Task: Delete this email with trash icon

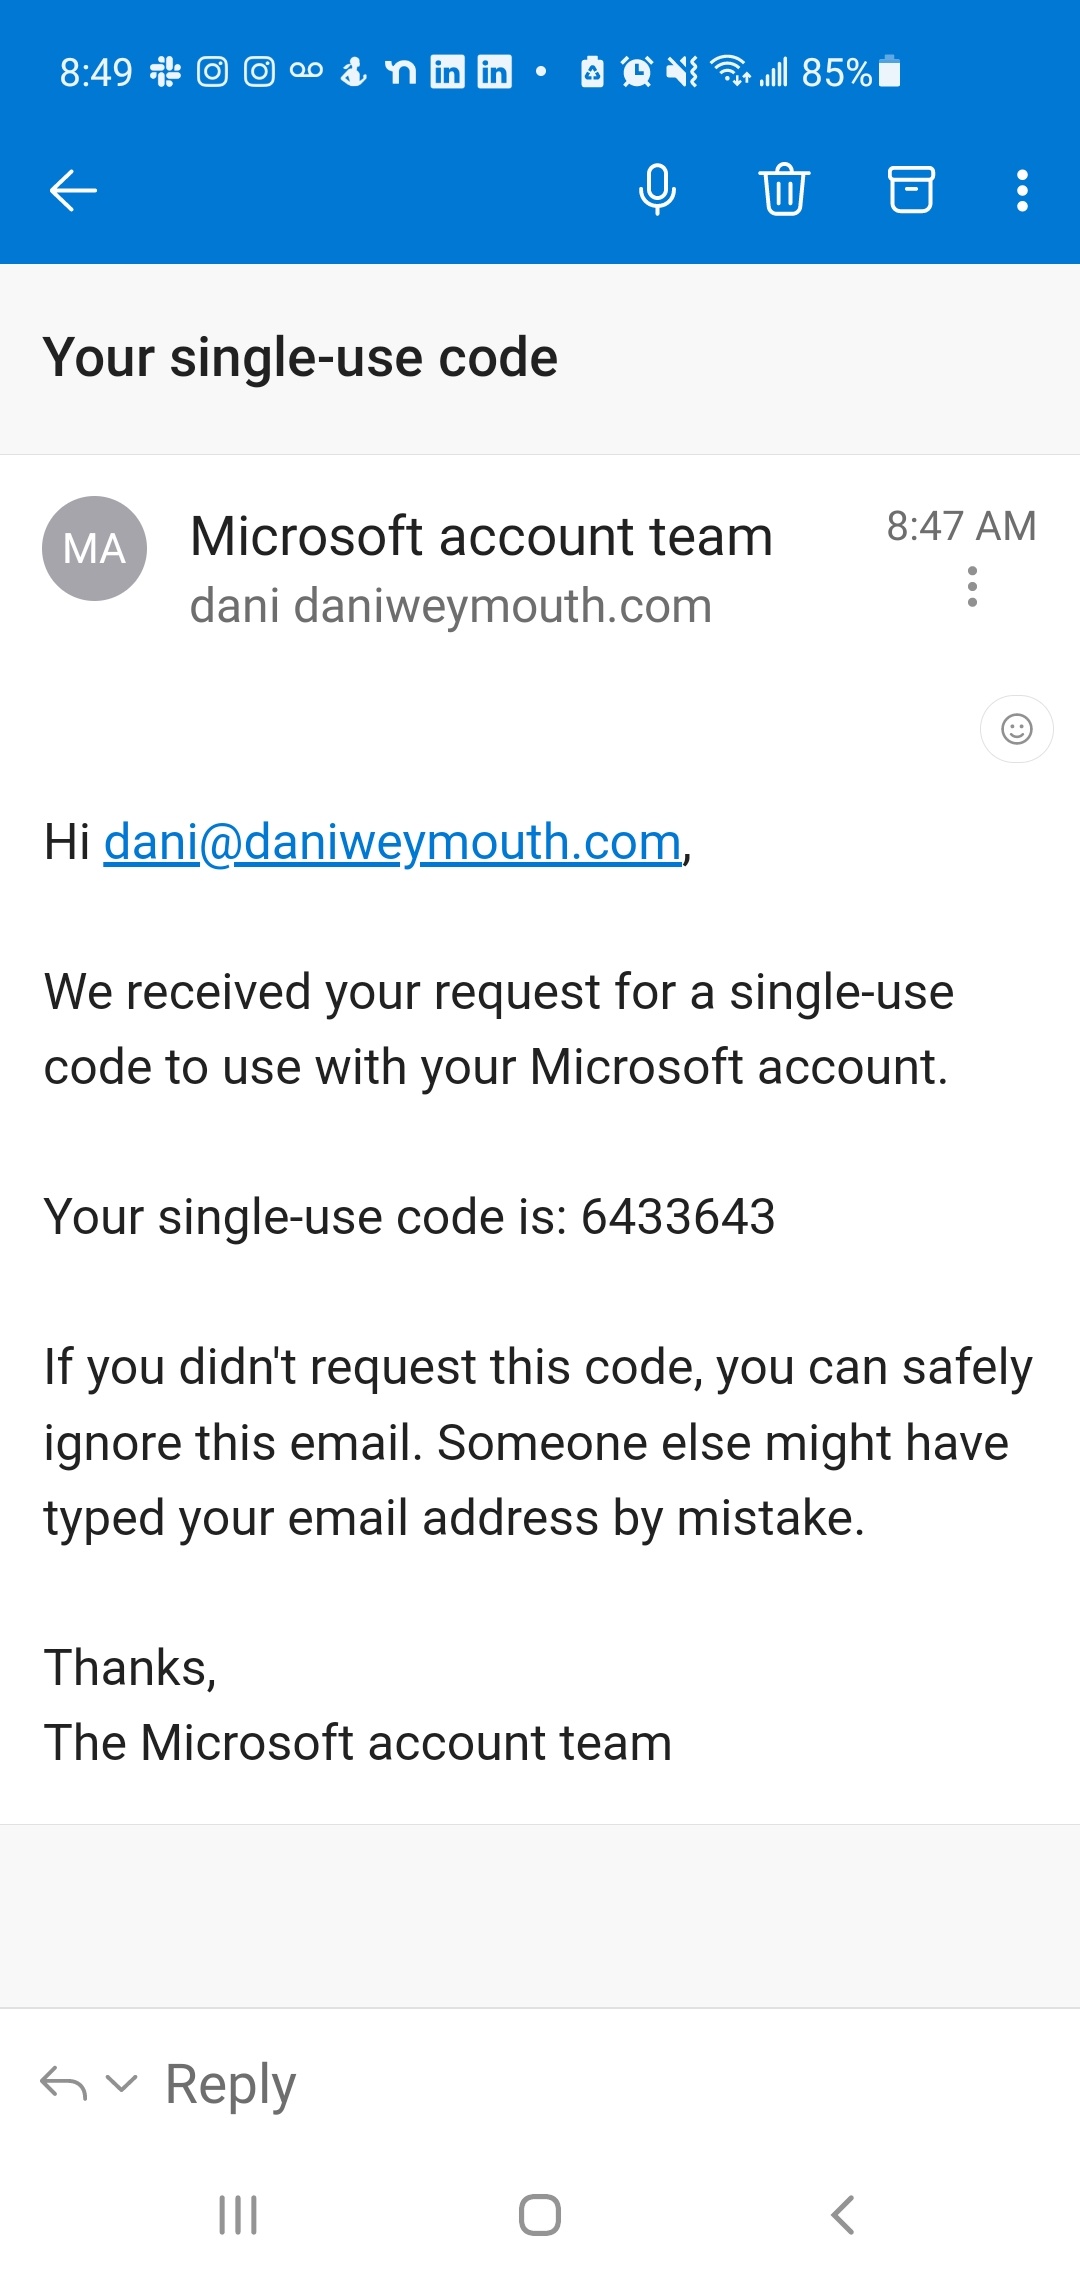Action: coord(784,190)
